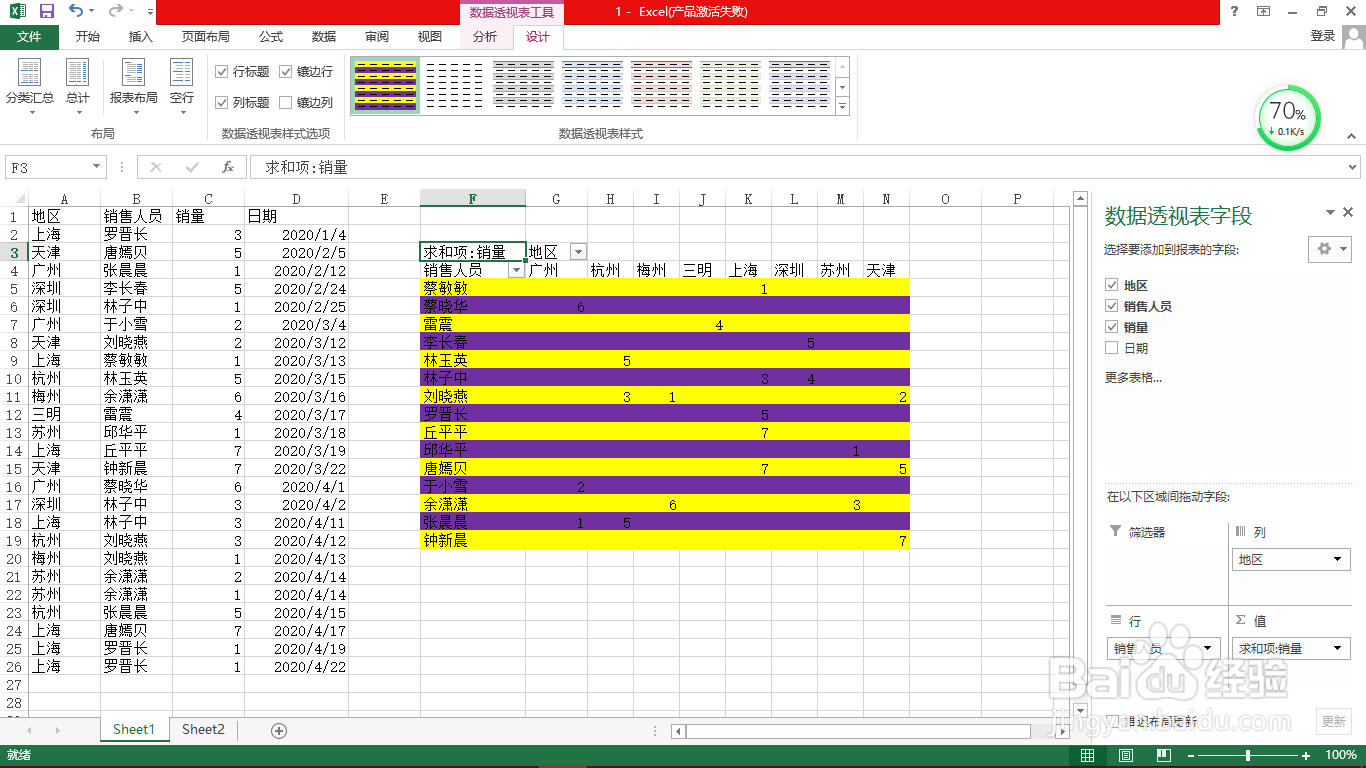Open the field list gear tools icon
Screen dimensions: 1366x768
point(1330,249)
